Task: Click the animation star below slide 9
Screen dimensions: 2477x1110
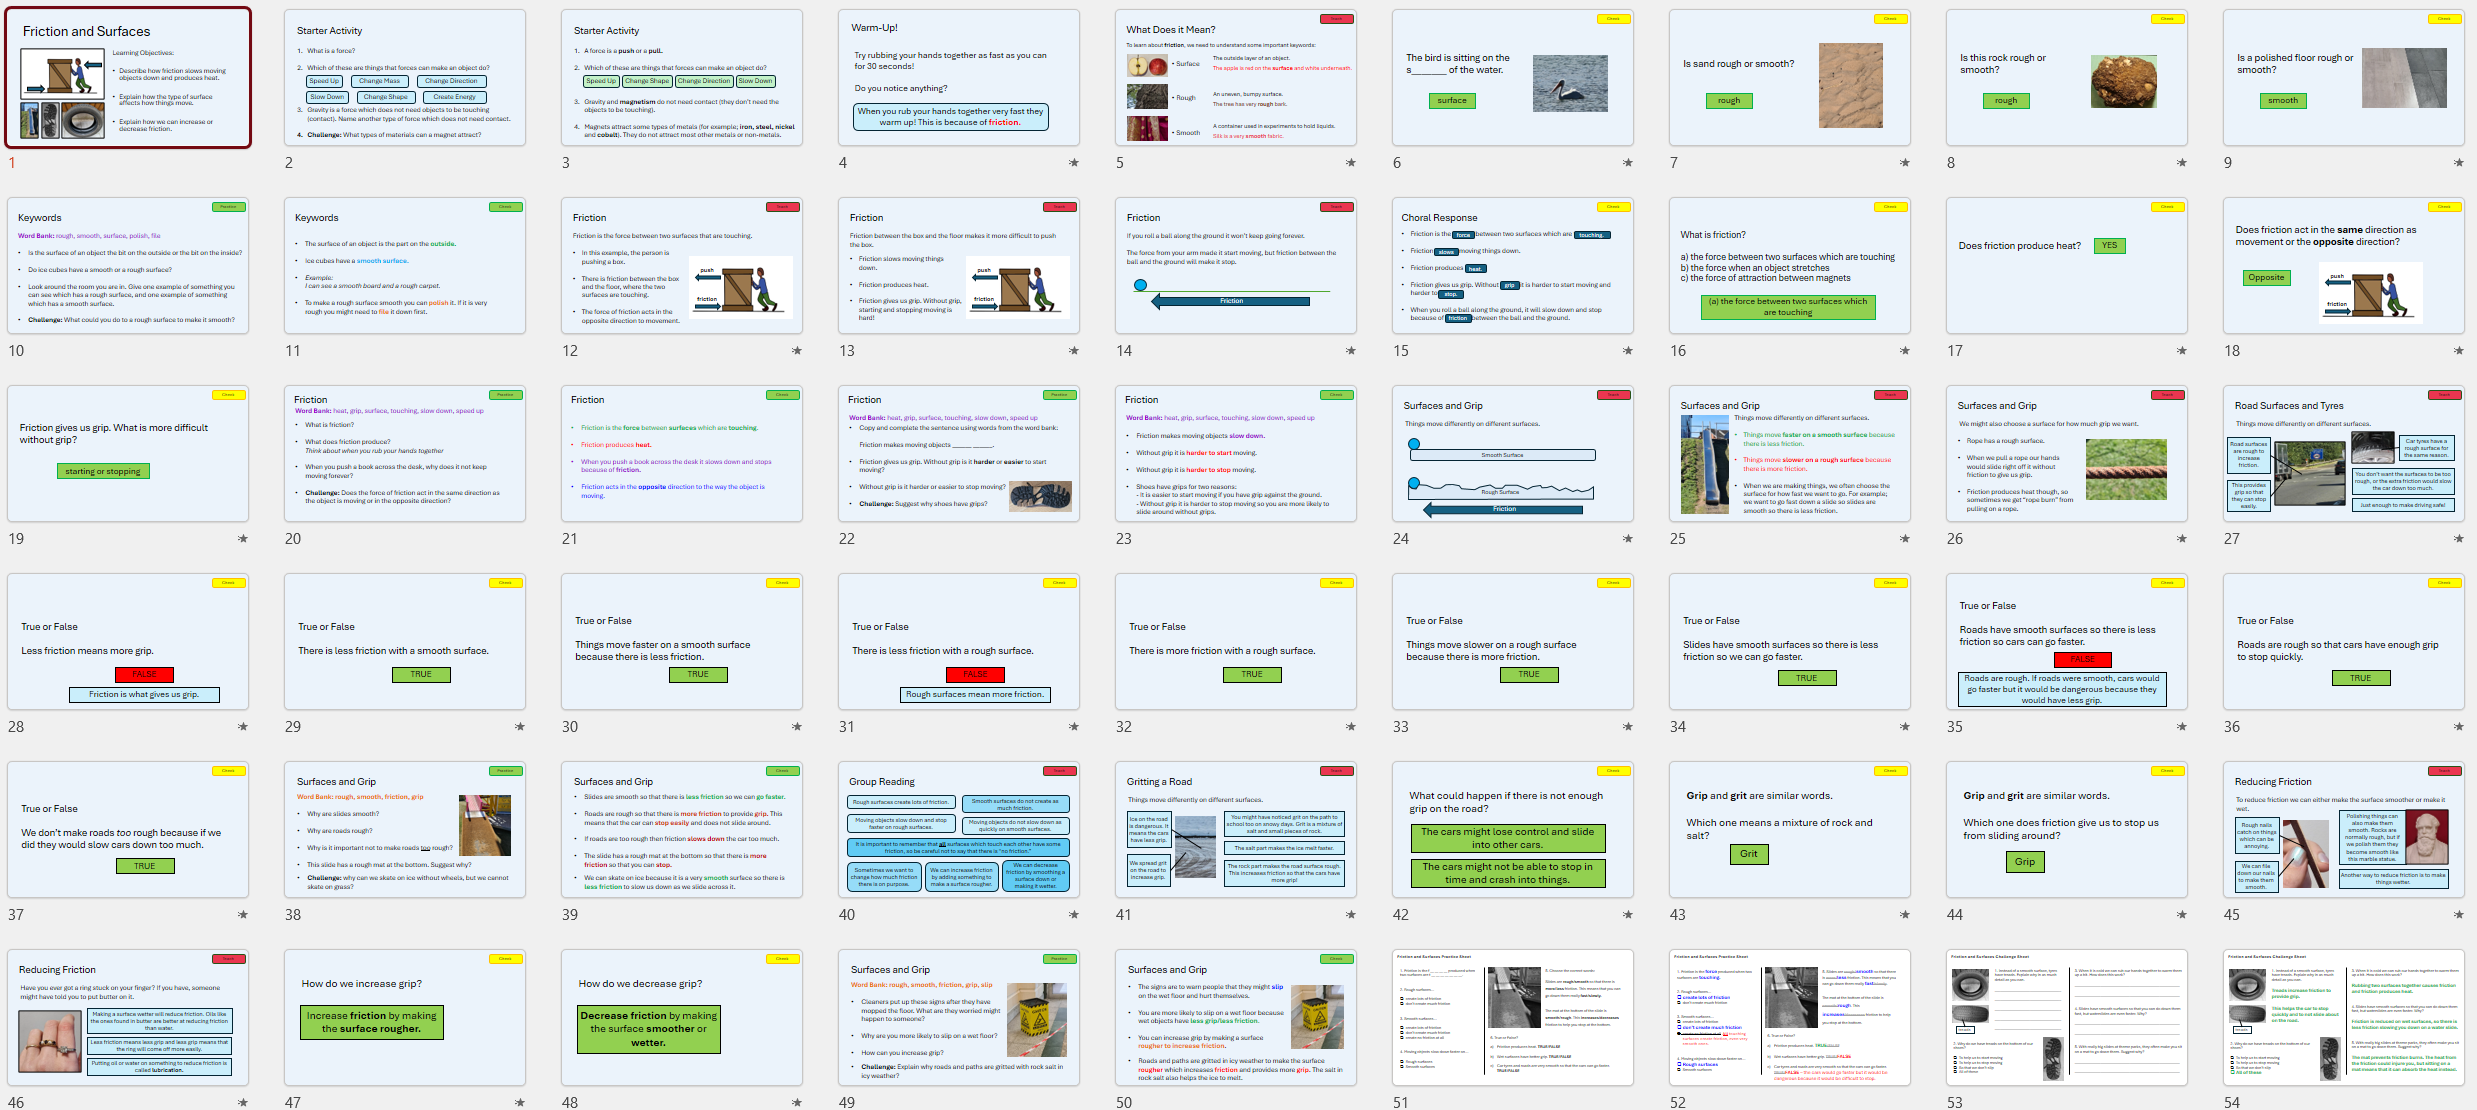Action: click(x=2459, y=162)
